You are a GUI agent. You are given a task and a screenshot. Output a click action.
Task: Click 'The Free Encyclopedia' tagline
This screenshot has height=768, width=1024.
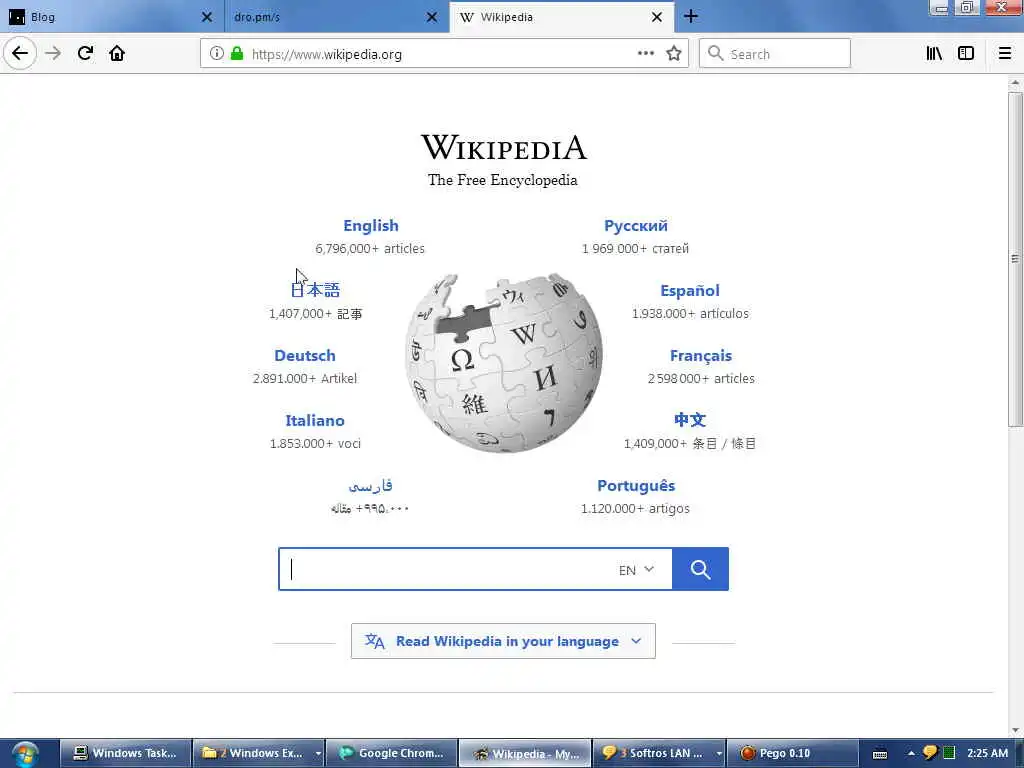coord(503,180)
